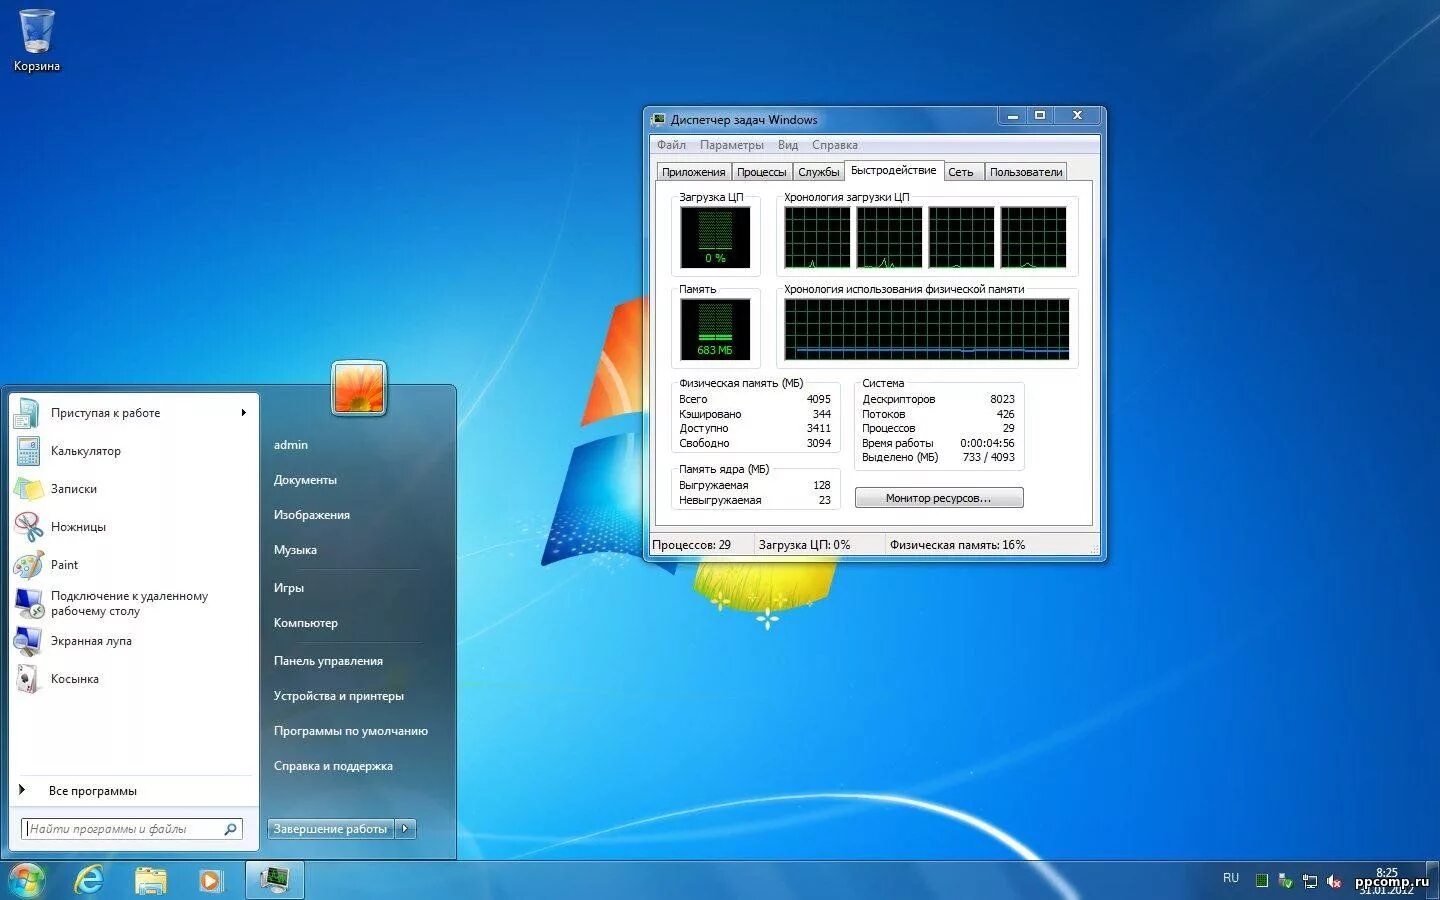Screen dimensions: 1440x900
Task: Open the admin user profile link
Action: point(290,444)
